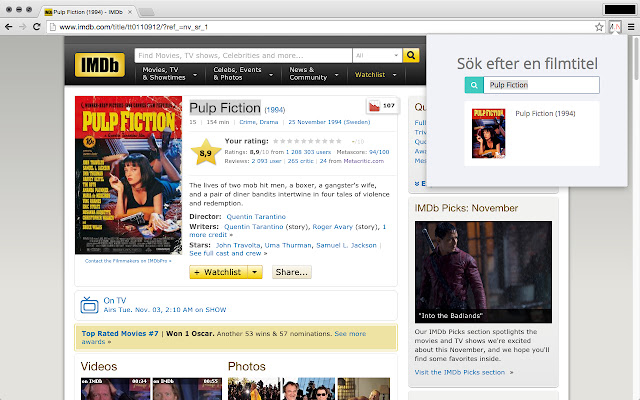This screenshot has width=640, height=400.
Task: Click the browser forward arrow
Action: 22,27
